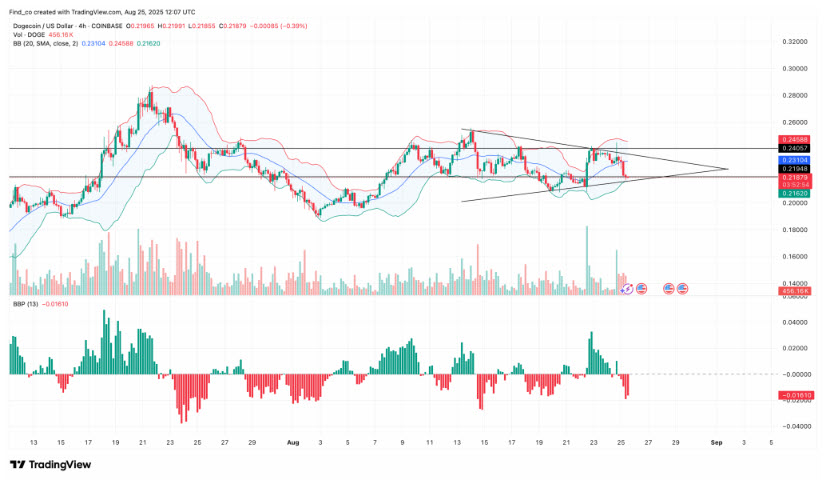Click the red 0.24588 tag on the price axis

point(794,140)
